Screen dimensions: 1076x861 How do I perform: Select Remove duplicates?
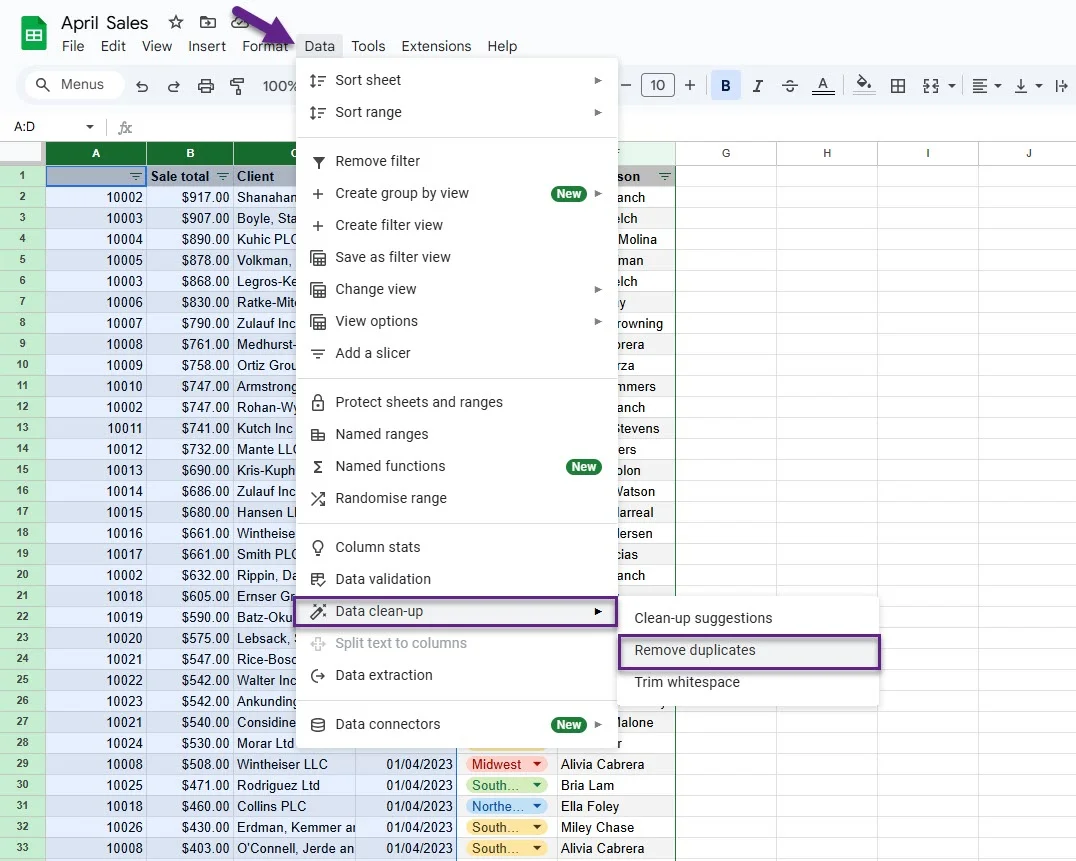click(748, 650)
